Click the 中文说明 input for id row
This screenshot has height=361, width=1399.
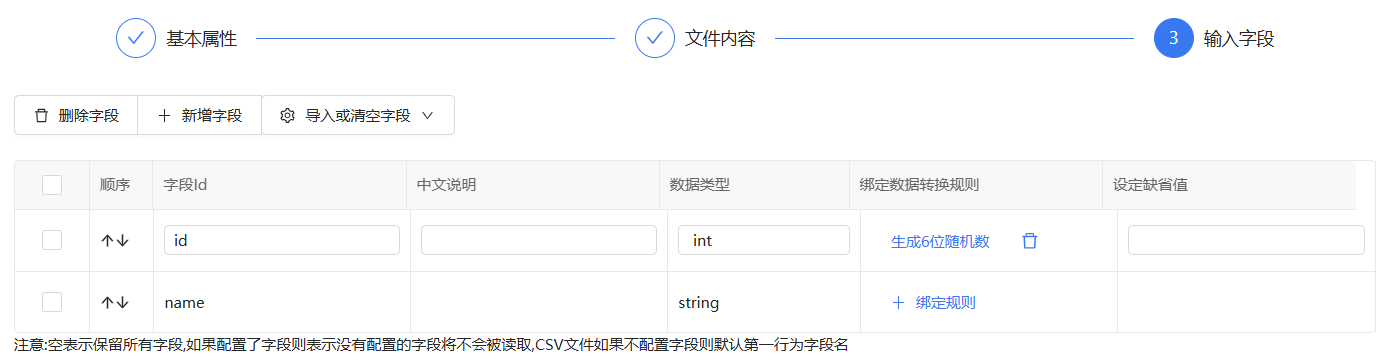[539, 240]
